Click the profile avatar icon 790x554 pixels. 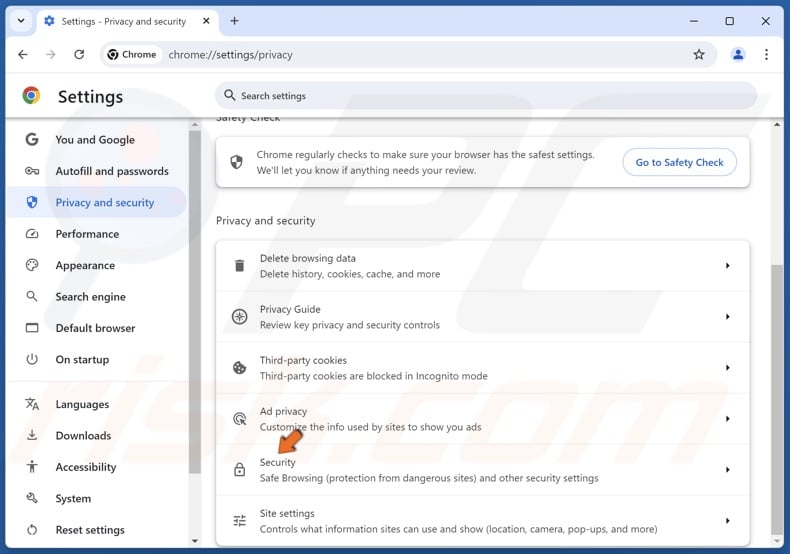coord(738,55)
